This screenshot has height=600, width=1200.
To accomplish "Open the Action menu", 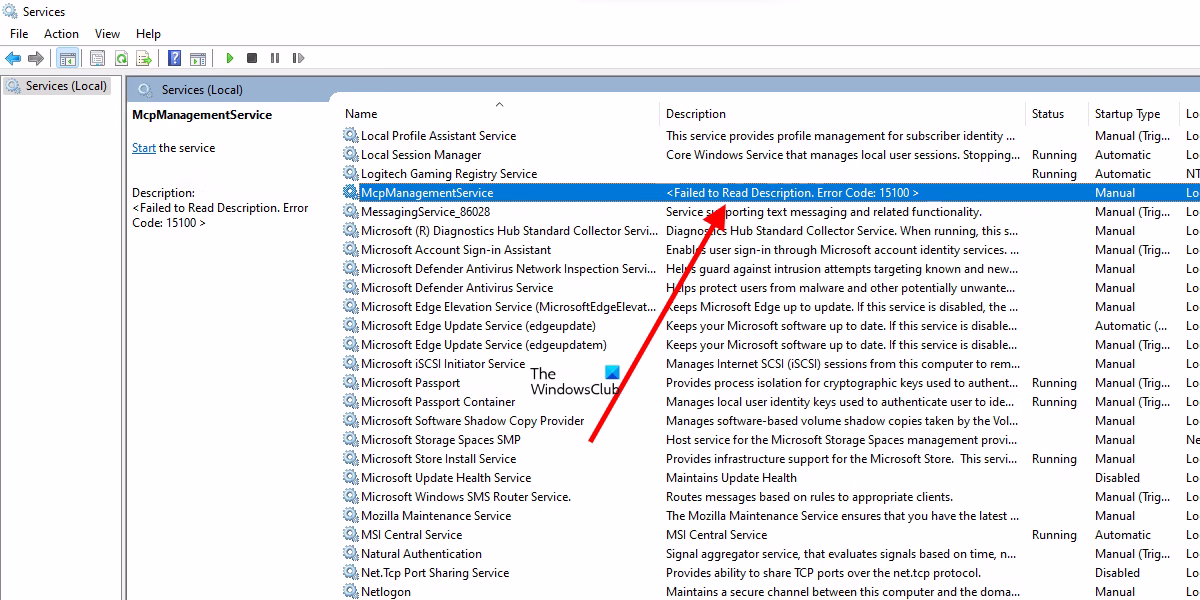I will tap(61, 33).
